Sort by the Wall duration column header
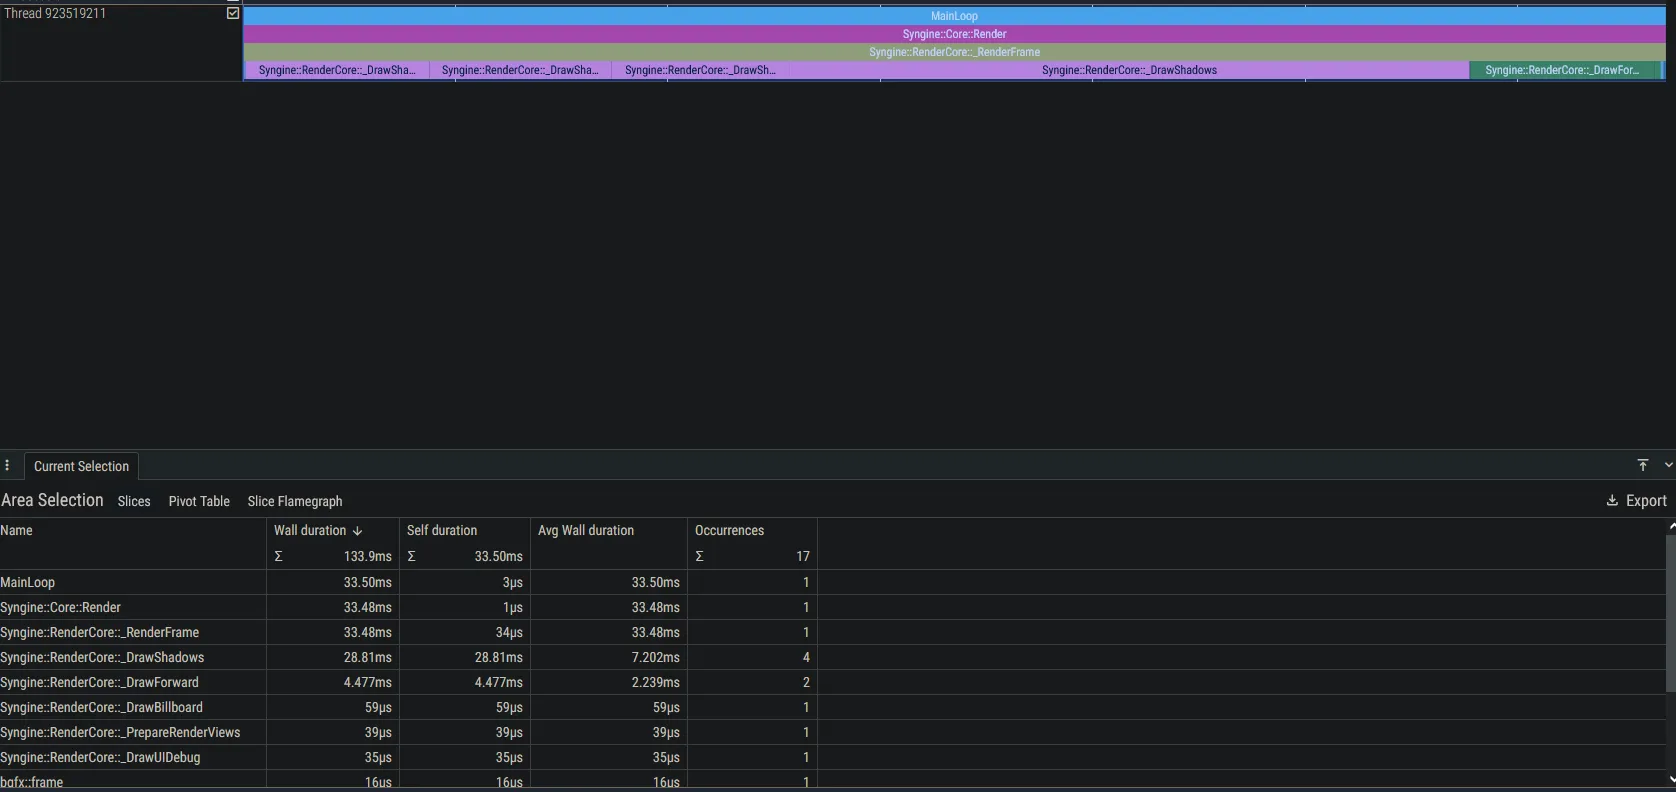1676x792 pixels. pyautogui.click(x=310, y=530)
